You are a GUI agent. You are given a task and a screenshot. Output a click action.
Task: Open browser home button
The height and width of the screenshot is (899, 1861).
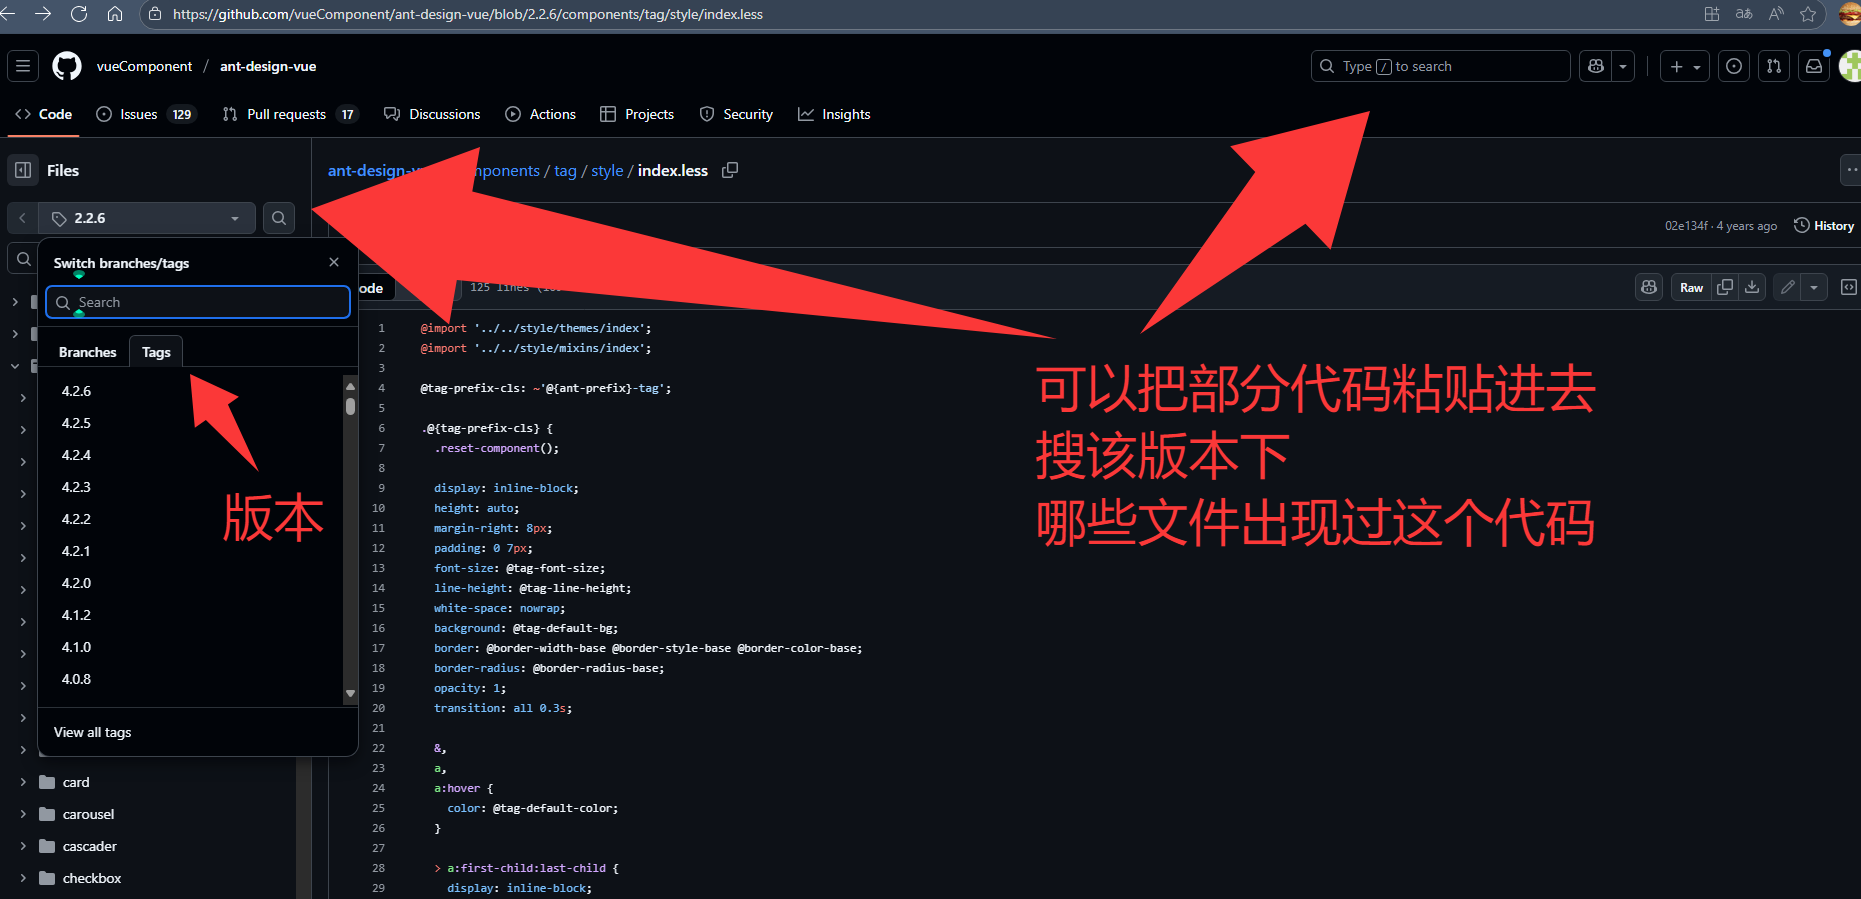(115, 14)
